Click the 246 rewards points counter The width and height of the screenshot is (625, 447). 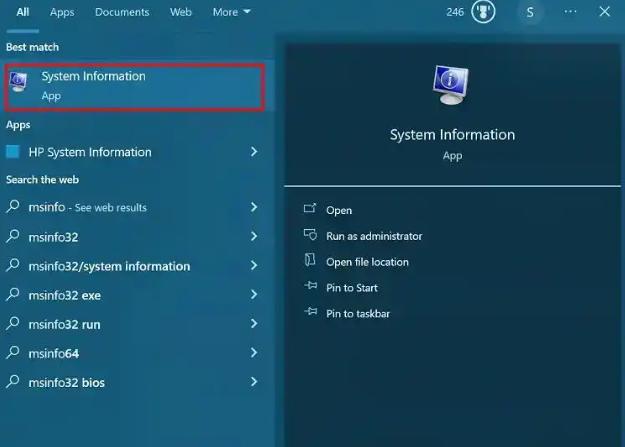tap(455, 12)
